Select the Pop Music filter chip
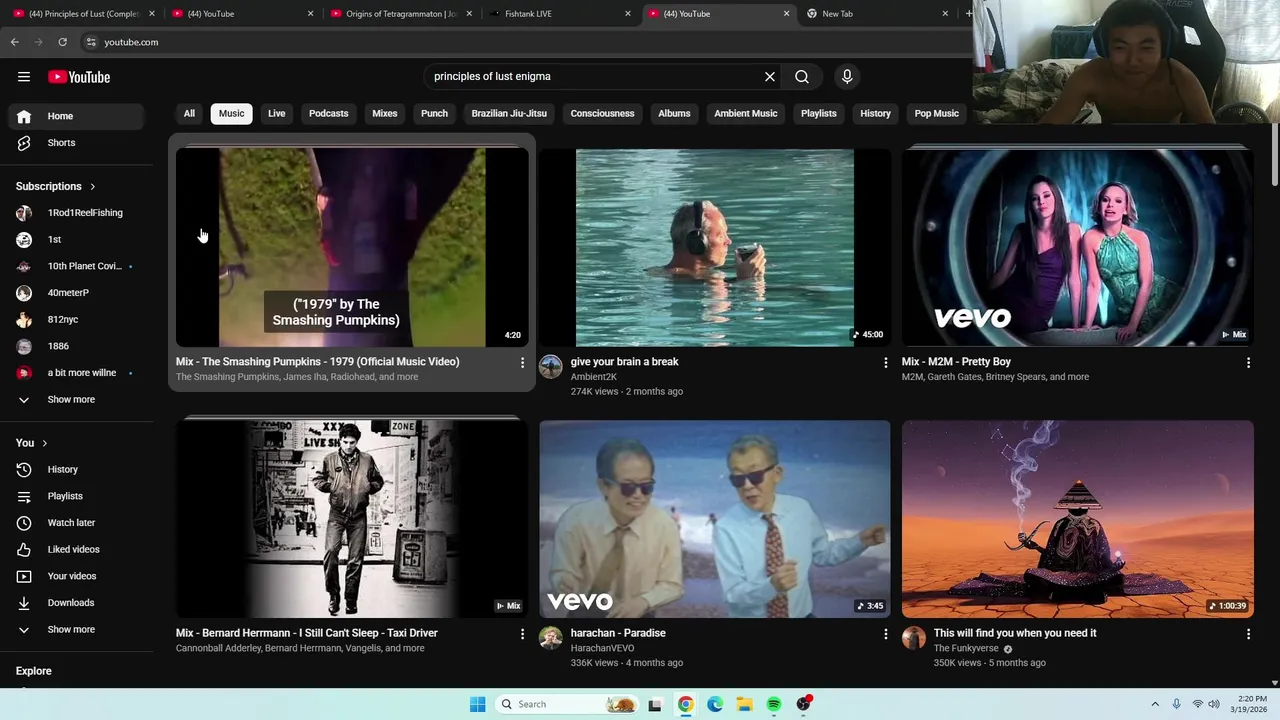 point(937,114)
